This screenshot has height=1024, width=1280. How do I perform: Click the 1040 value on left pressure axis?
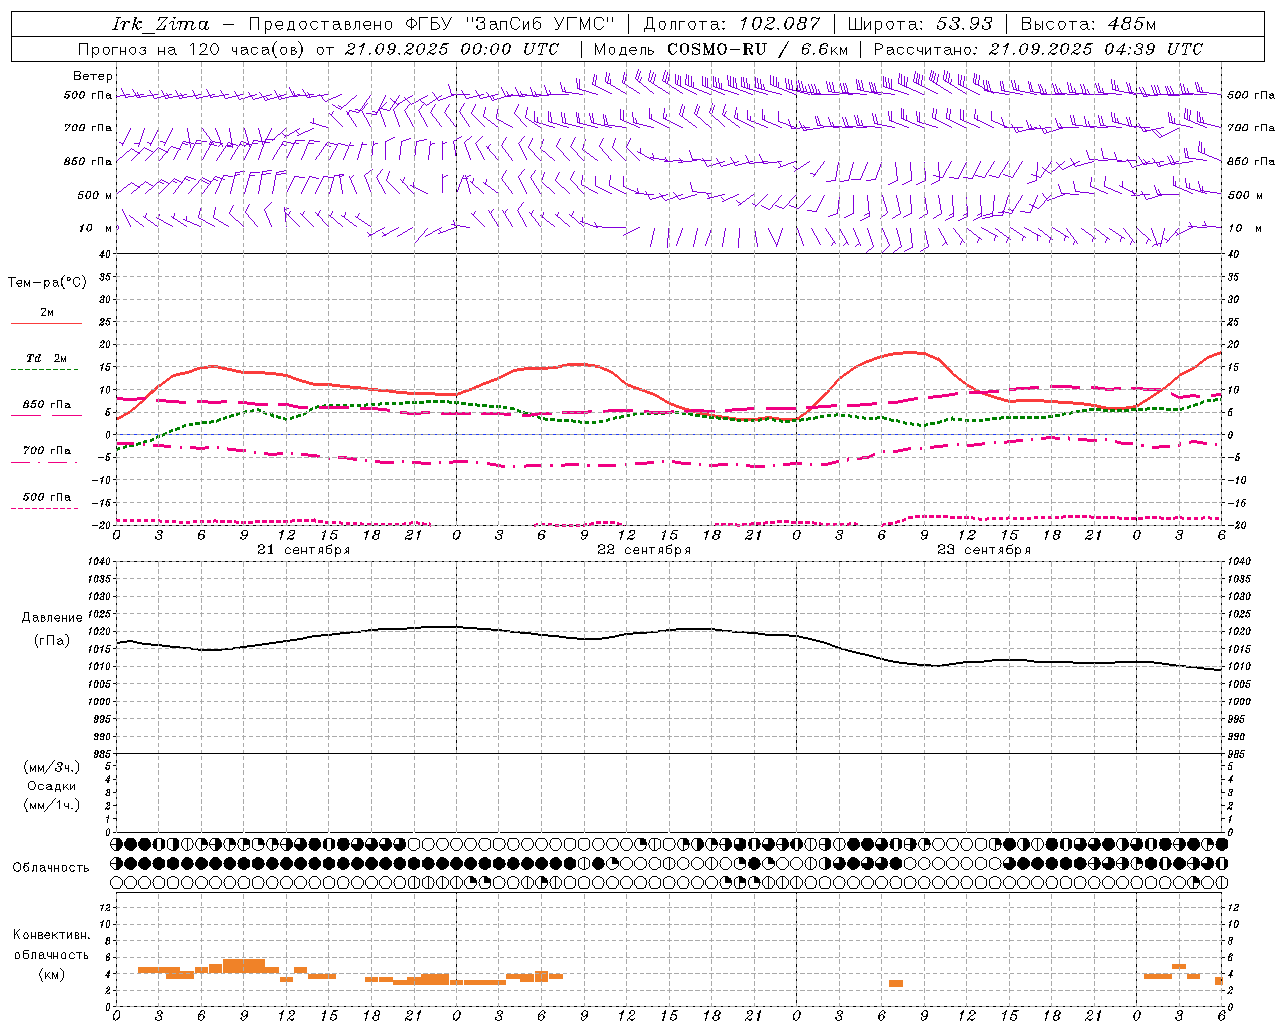pos(100,562)
